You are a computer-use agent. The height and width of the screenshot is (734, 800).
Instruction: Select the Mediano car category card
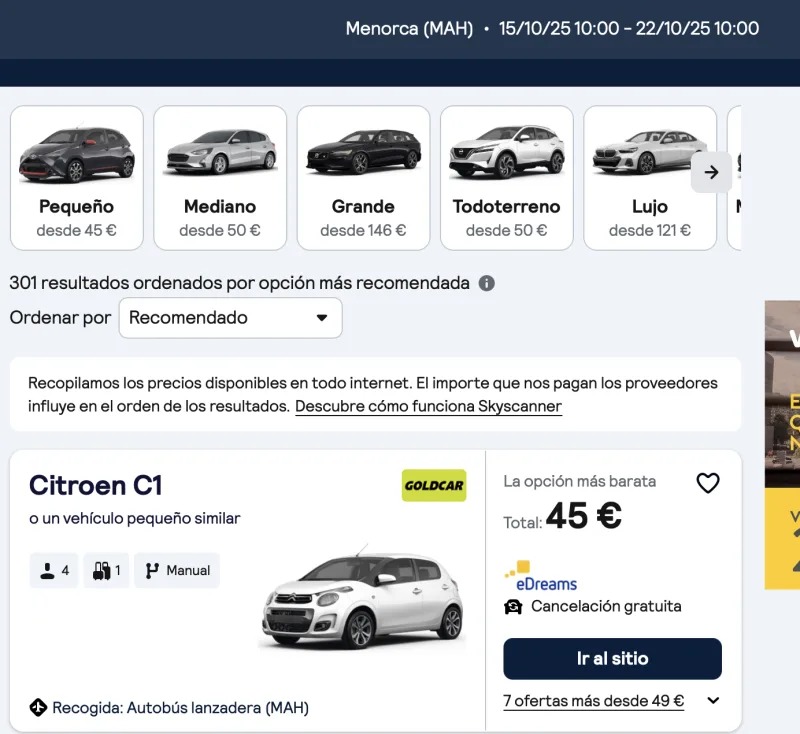[x=220, y=178]
